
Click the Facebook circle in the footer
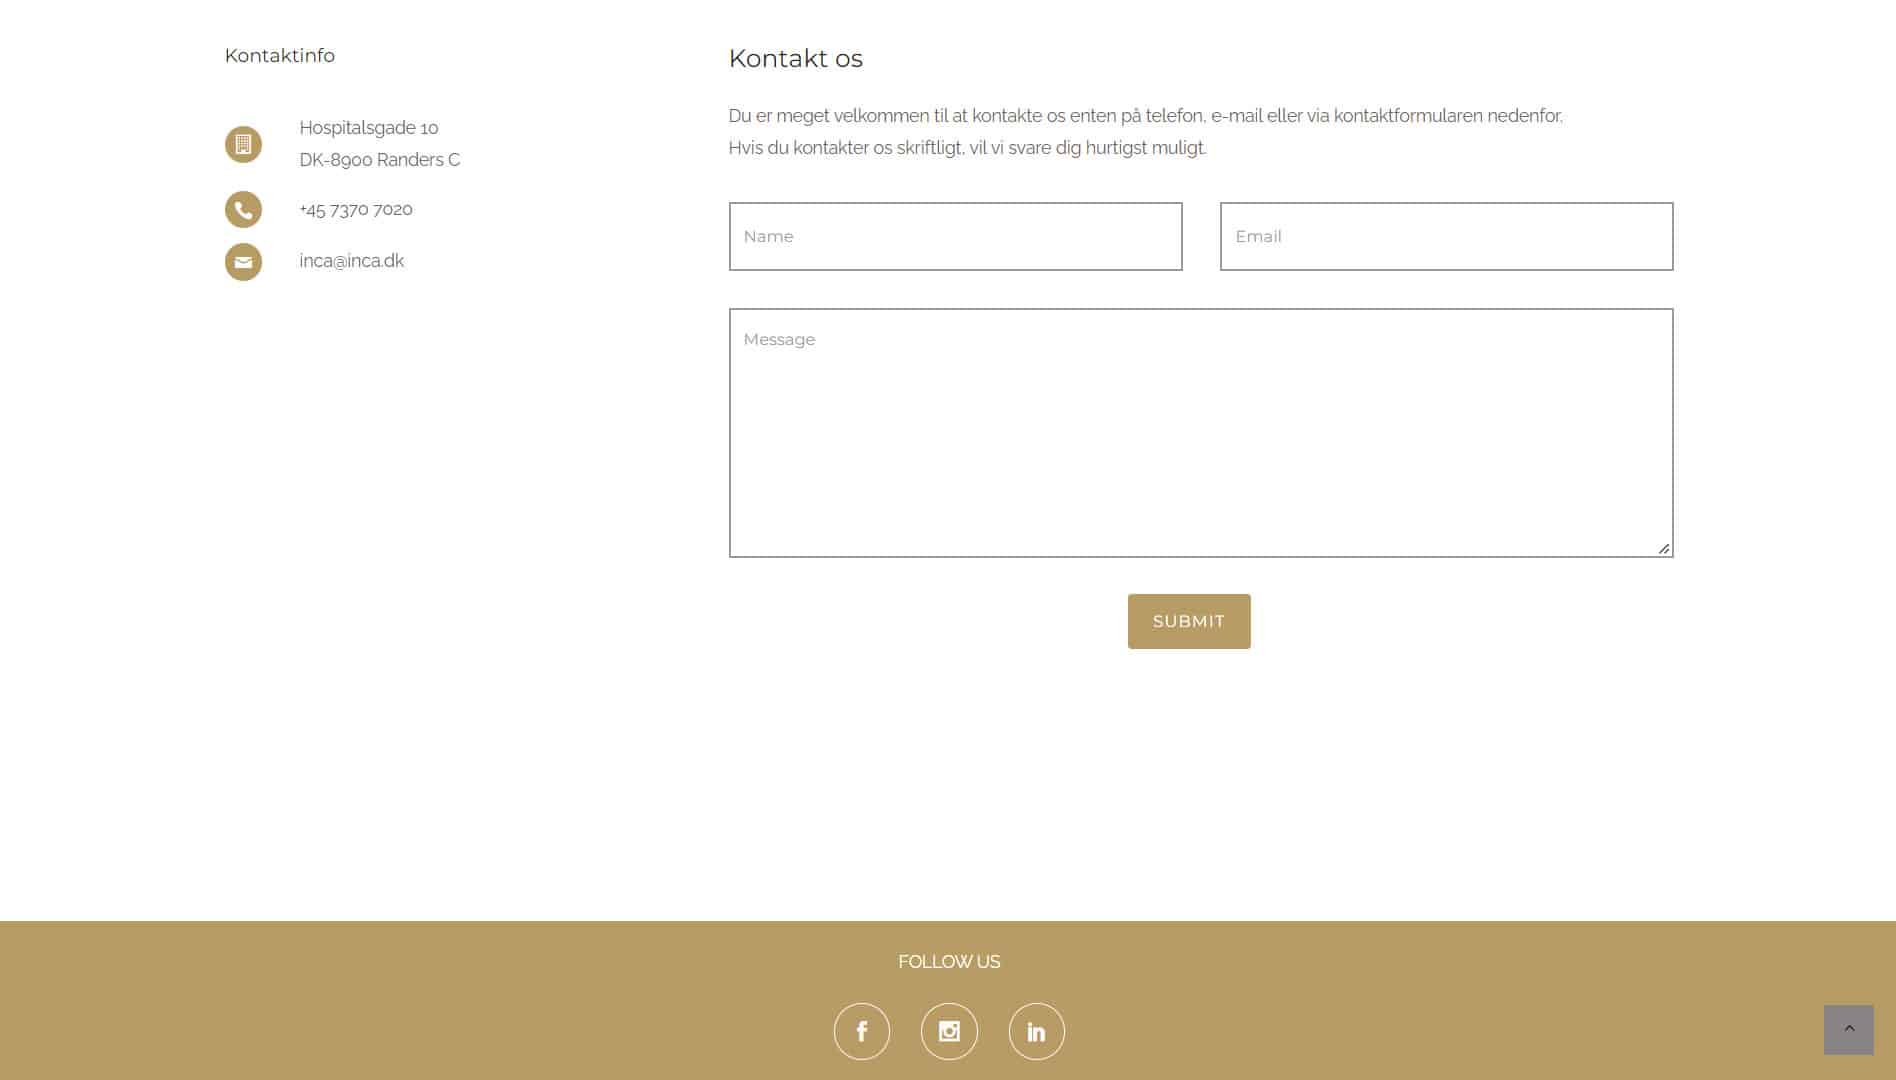pos(861,1030)
